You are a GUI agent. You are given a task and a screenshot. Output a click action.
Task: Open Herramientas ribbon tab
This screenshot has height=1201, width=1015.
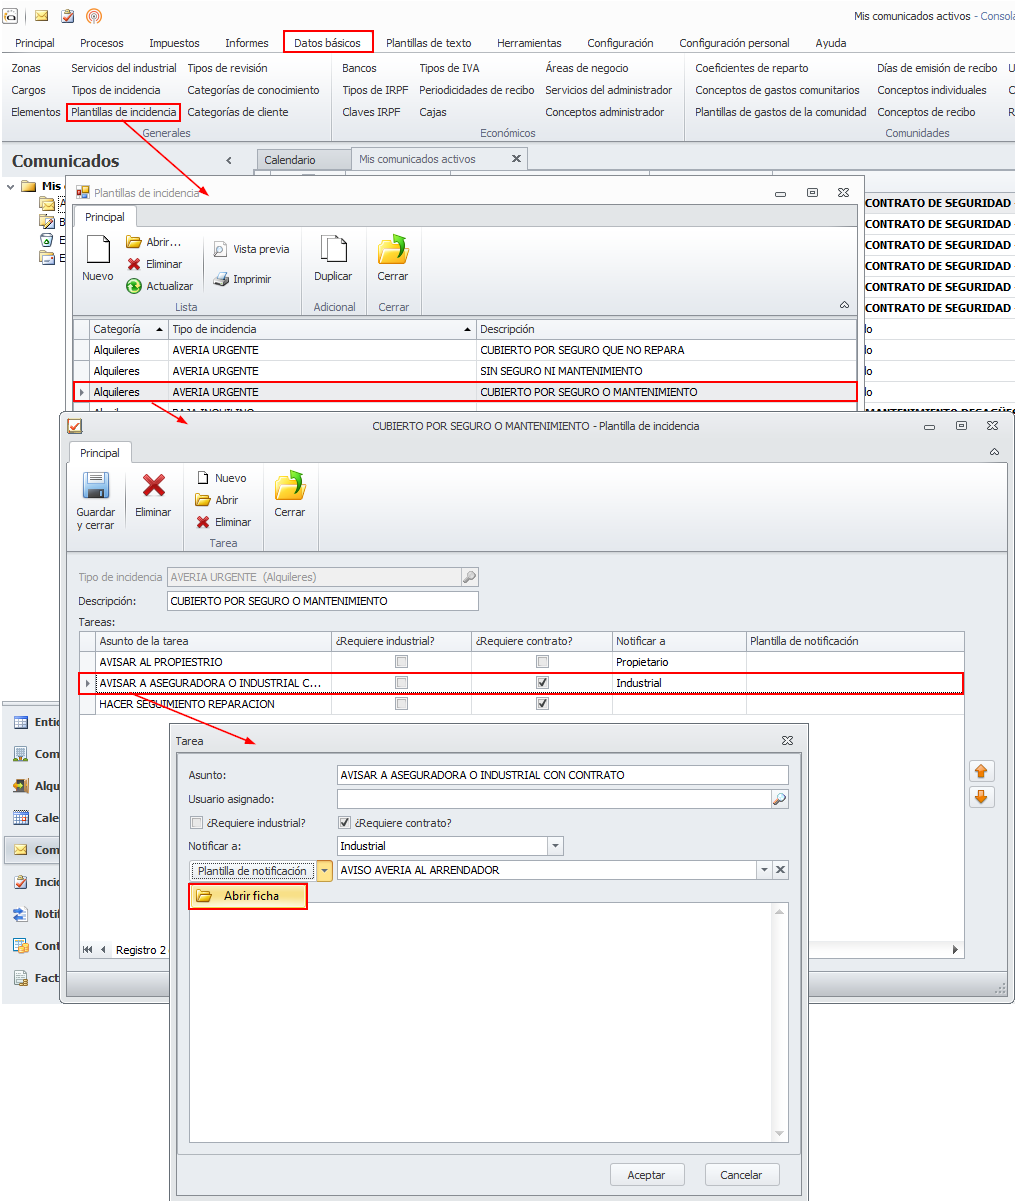point(529,43)
